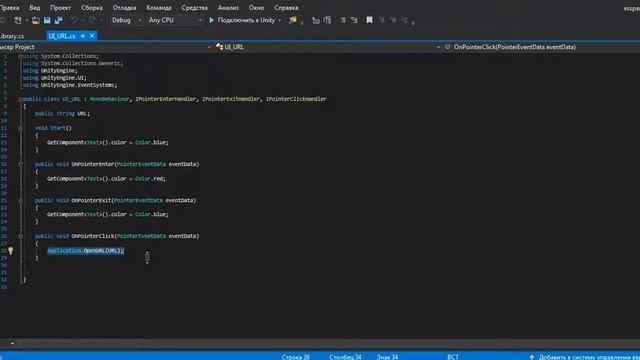
Task: Click first icon left of the comment icons
Action: (x=316, y=20)
